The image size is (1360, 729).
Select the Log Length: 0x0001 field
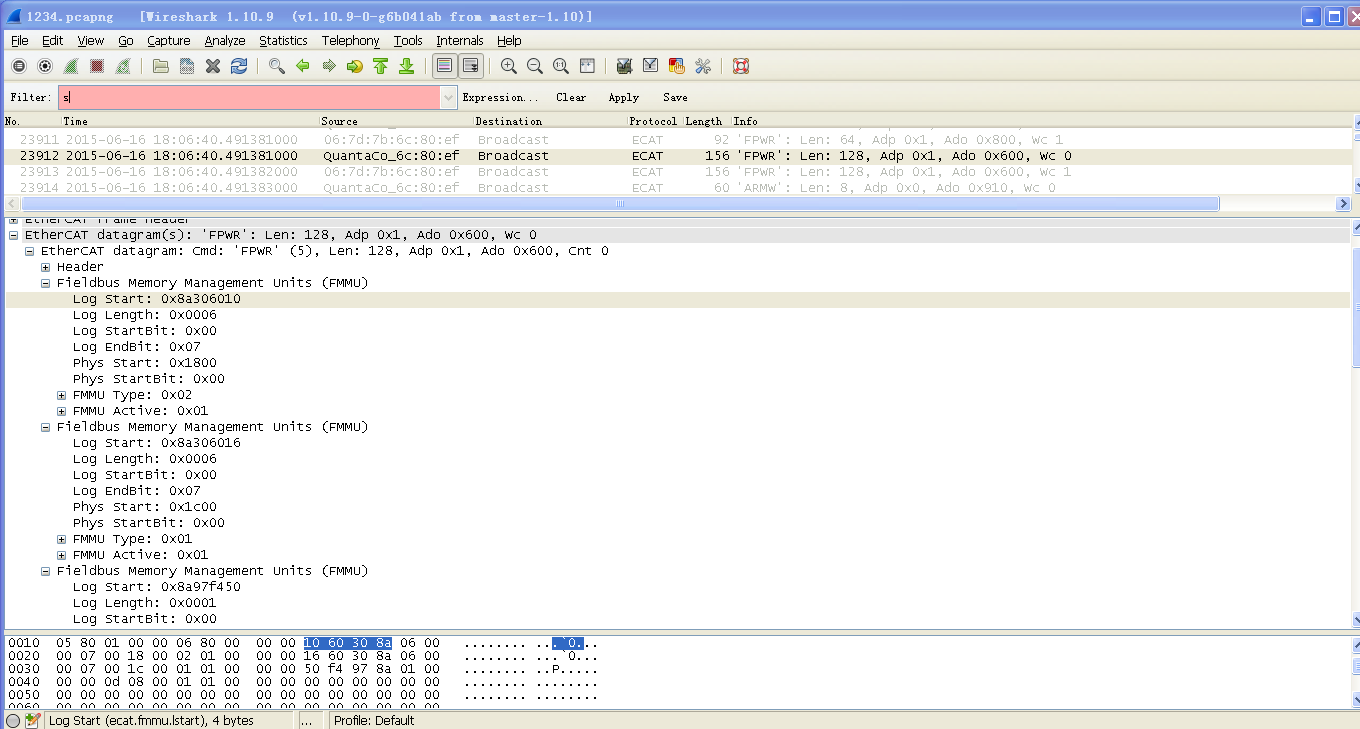[x=144, y=603]
